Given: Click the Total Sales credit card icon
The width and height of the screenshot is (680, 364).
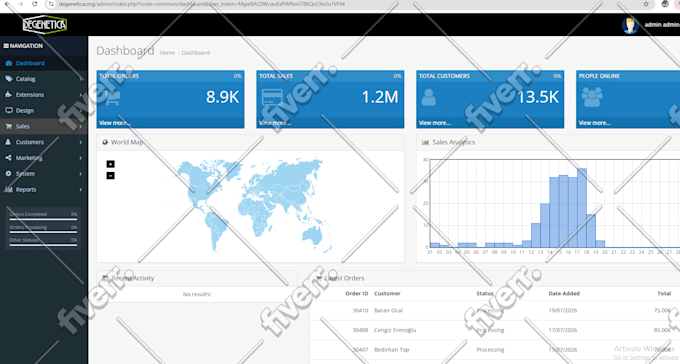Looking at the screenshot, I should click(272, 98).
